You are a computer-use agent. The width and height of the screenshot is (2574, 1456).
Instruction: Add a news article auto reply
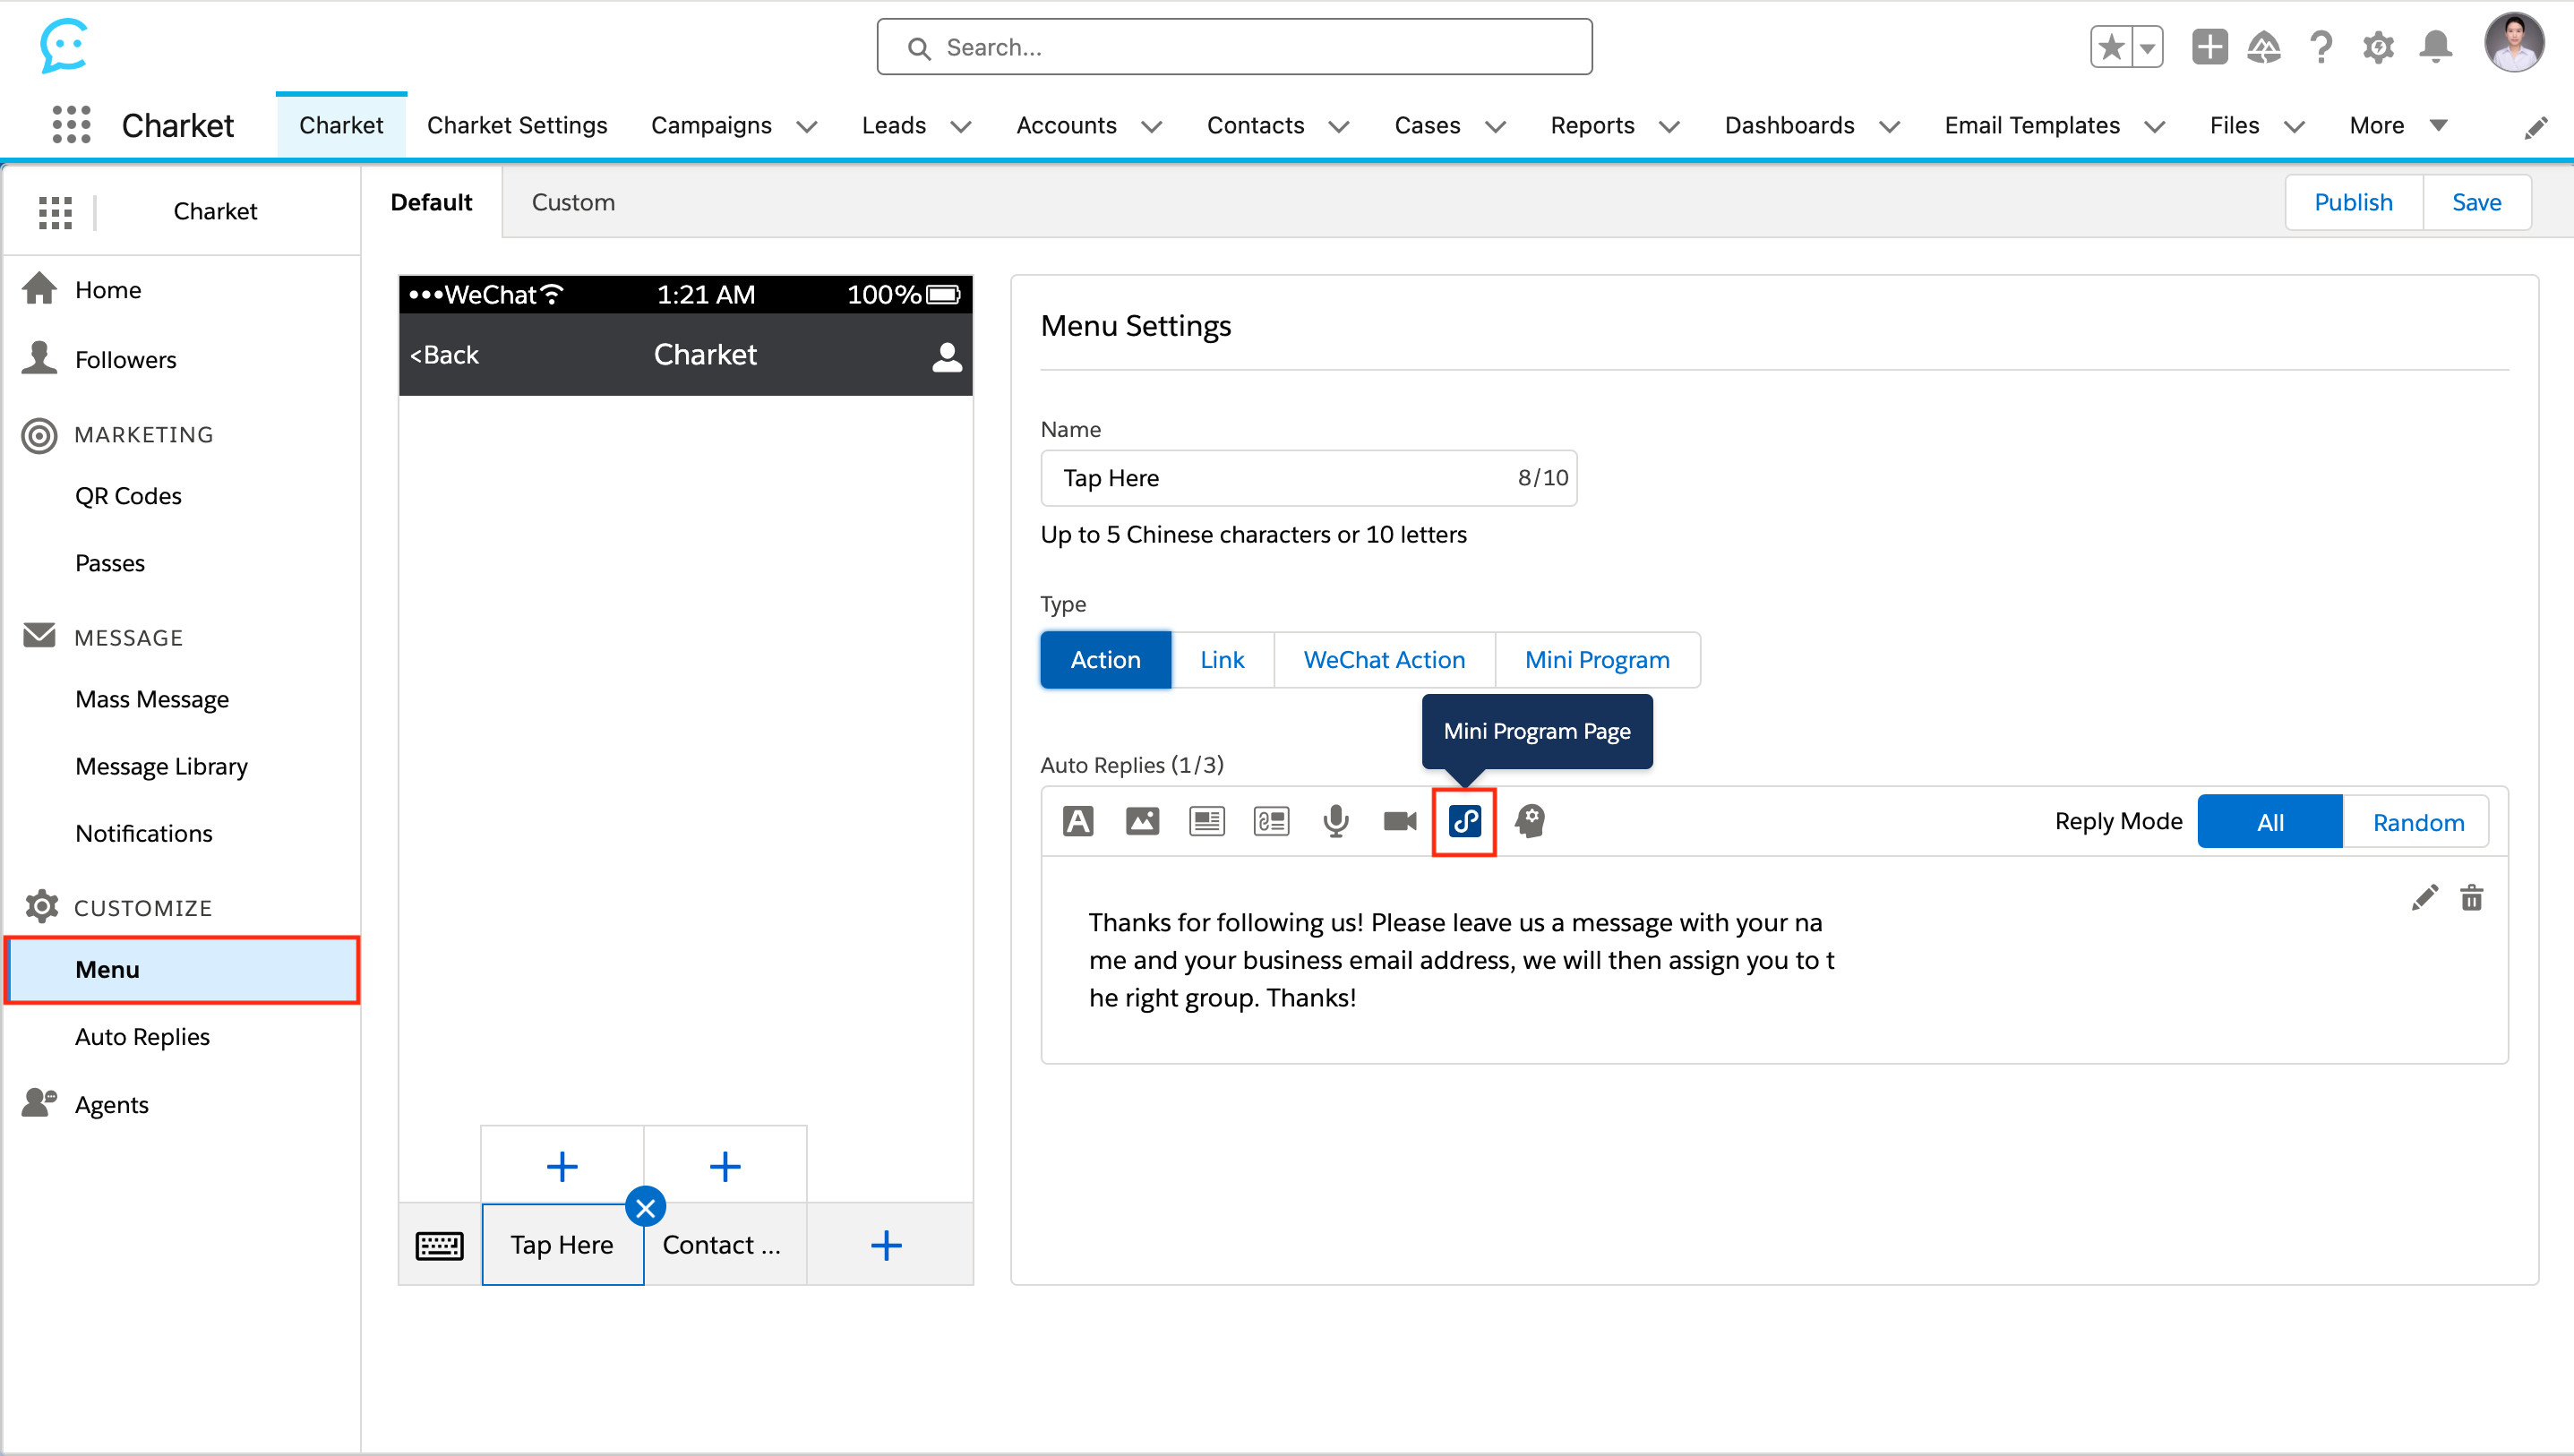click(1206, 821)
